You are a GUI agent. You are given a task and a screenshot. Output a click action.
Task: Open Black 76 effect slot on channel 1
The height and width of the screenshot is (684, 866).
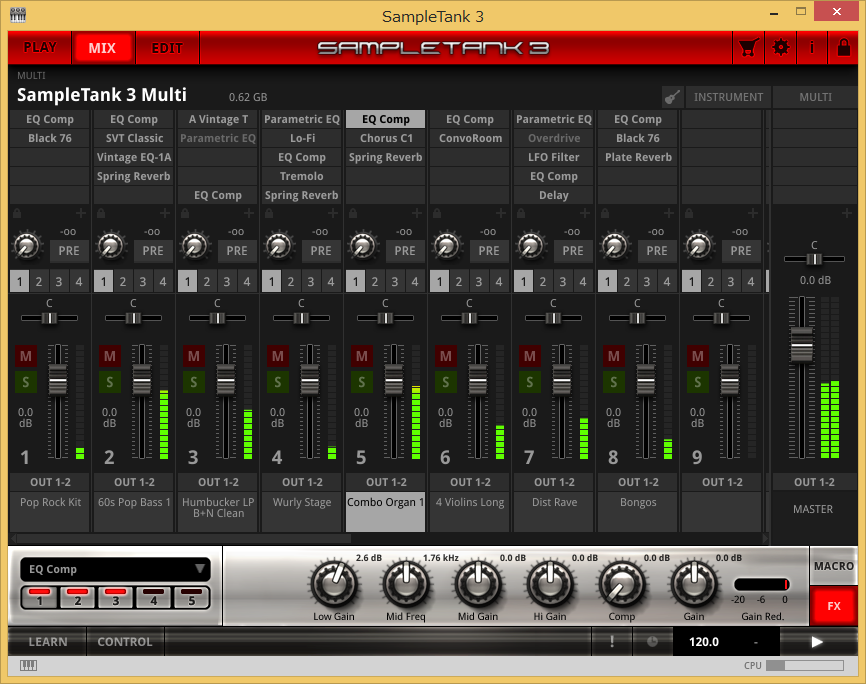pos(50,138)
